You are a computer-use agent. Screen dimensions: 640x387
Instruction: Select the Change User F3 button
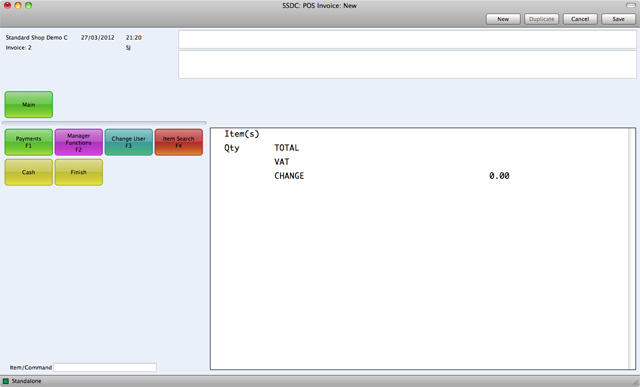click(129, 142)
